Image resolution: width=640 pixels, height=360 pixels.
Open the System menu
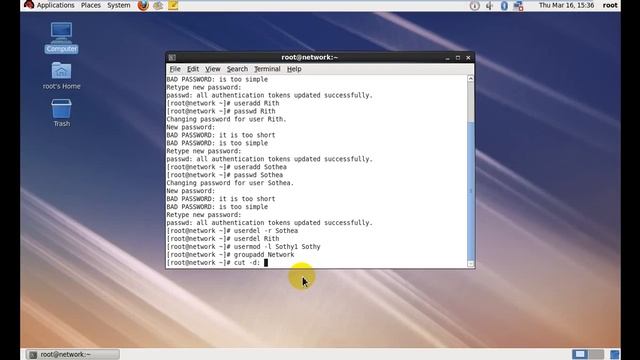click(x=119, y=5)
